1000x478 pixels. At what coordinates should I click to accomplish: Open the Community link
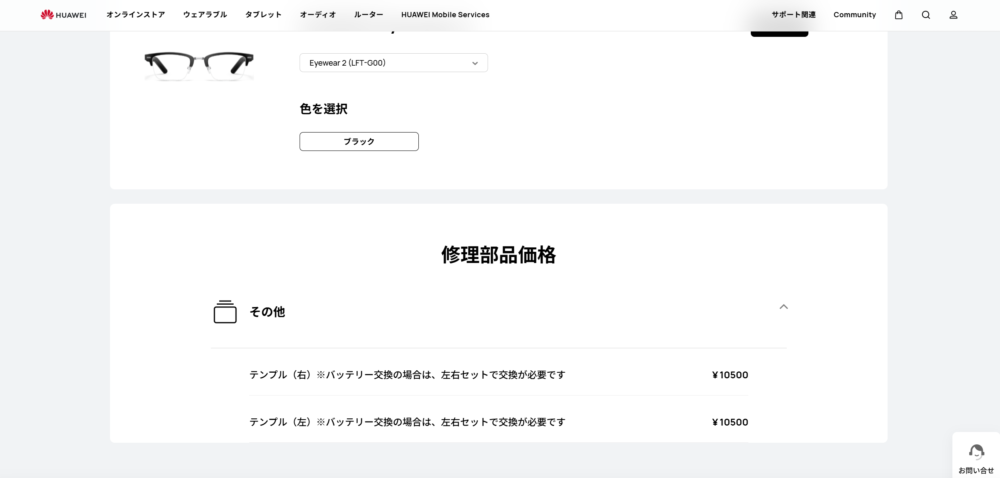[x=855, y=15]
